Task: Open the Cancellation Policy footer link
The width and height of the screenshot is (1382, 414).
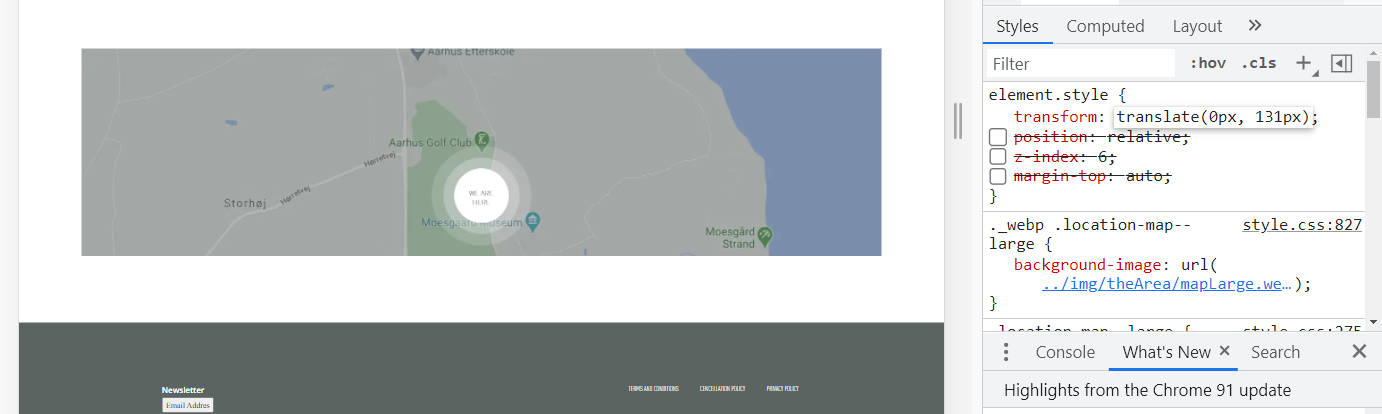Action: click(x=722, y=388)
